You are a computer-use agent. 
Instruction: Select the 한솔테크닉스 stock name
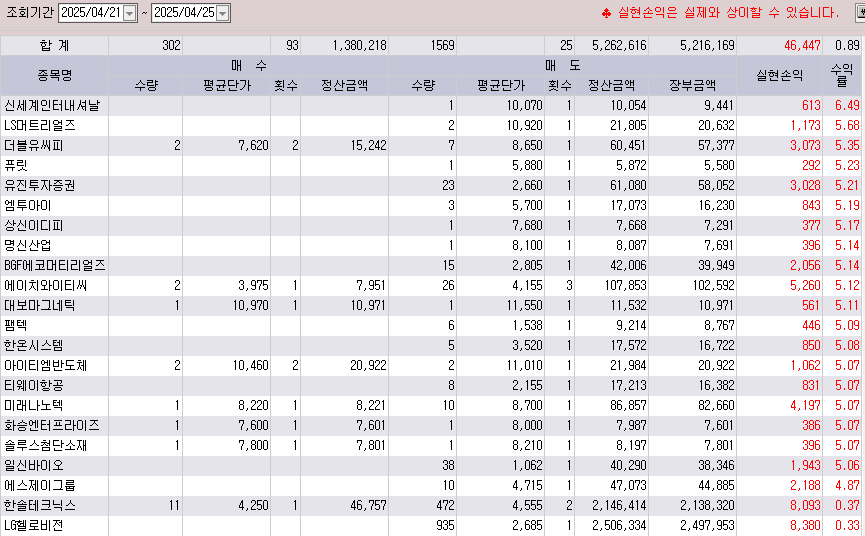click(x=39, y=506)
